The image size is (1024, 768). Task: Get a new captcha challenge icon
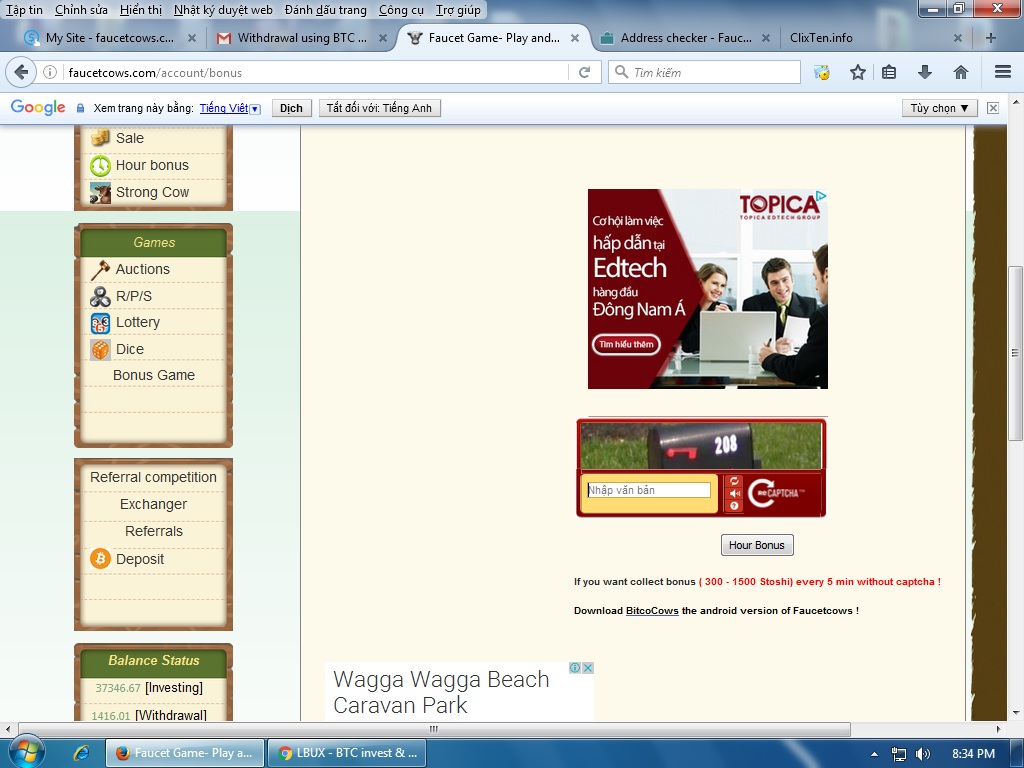pos(734,481)
